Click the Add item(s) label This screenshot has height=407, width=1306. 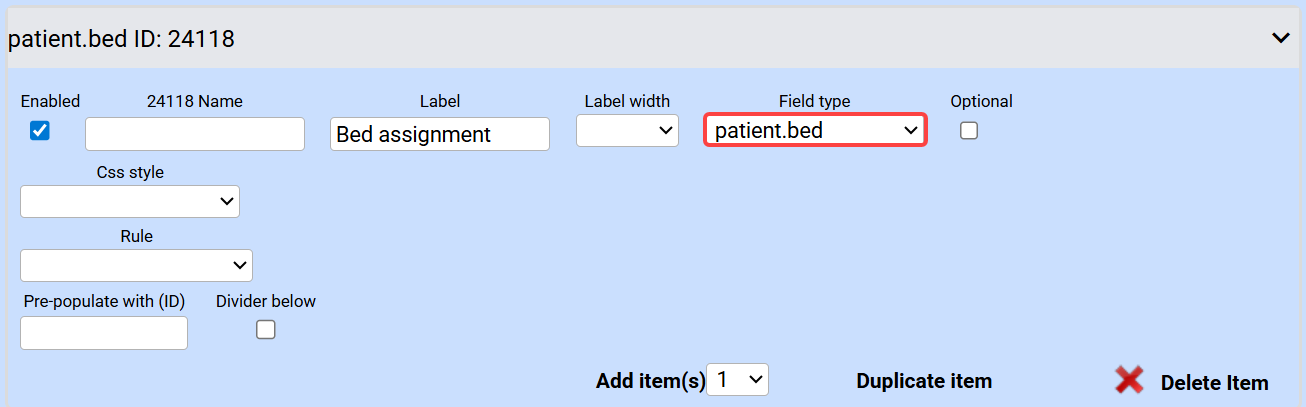pos(650,381)
